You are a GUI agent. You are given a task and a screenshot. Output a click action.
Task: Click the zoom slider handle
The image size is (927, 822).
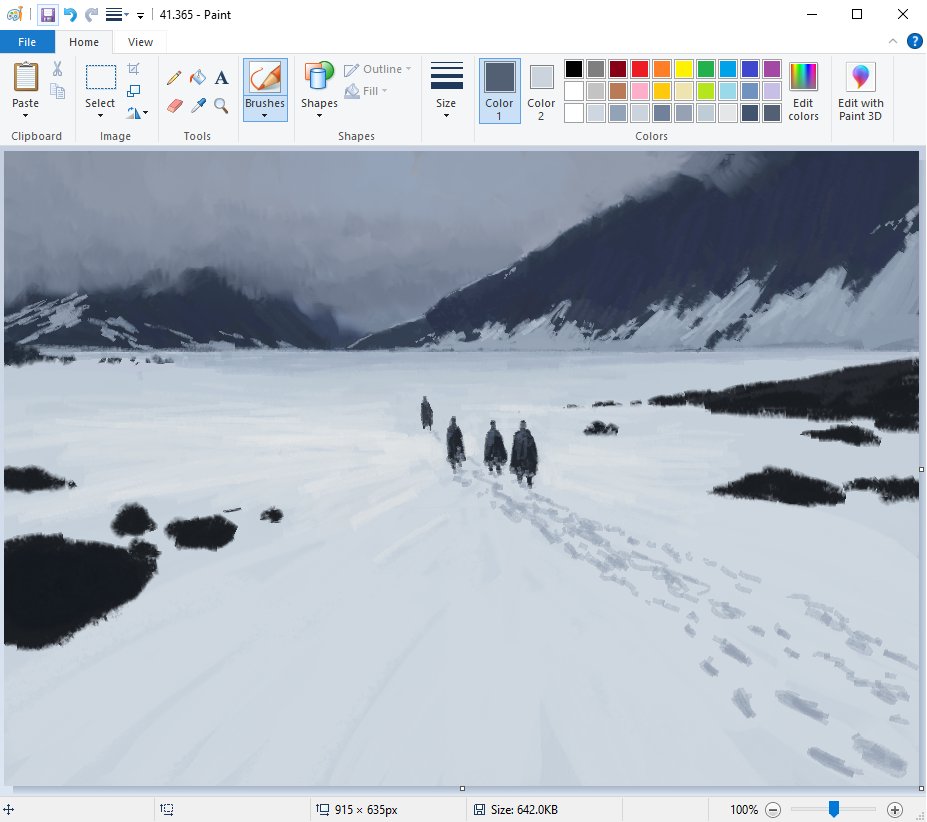(834, 809)
